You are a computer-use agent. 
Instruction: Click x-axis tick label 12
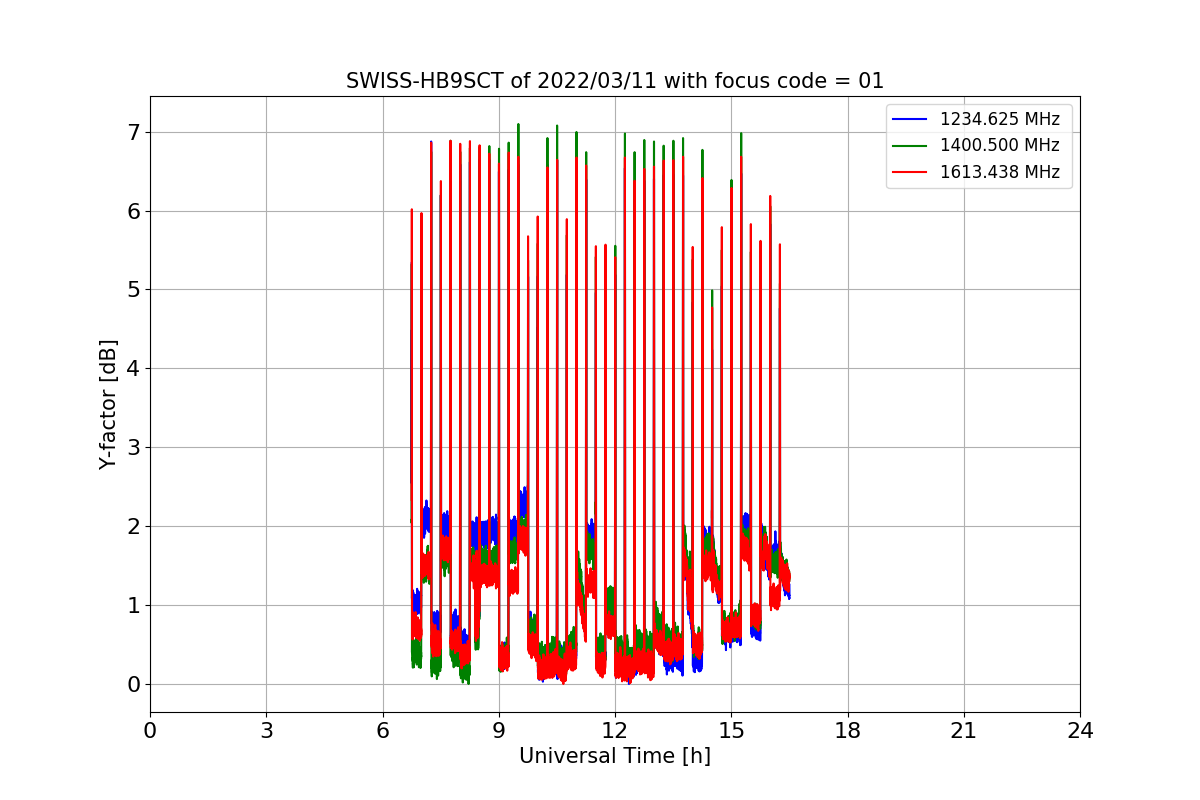(x=615, y=731)
